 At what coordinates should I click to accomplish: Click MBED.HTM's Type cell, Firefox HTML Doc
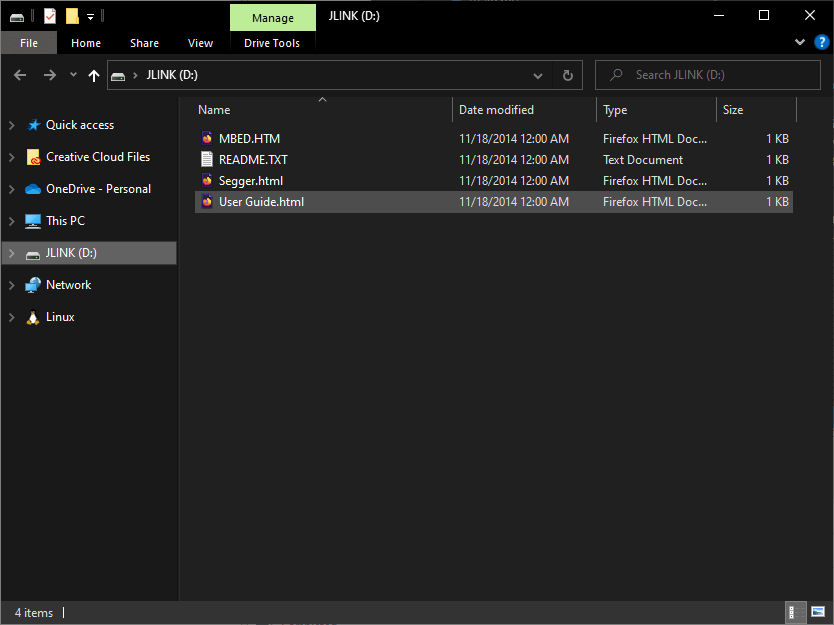coord(655,139)
